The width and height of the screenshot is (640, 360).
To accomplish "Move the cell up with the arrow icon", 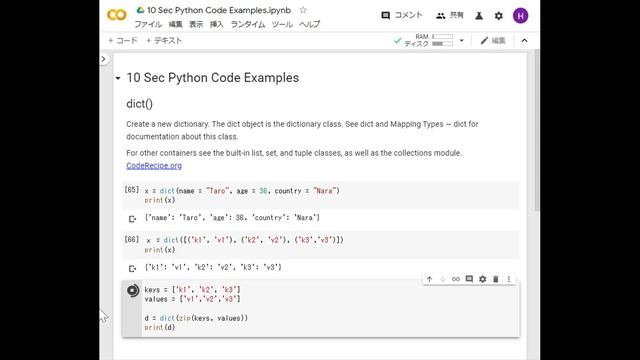I will [429, 279].
